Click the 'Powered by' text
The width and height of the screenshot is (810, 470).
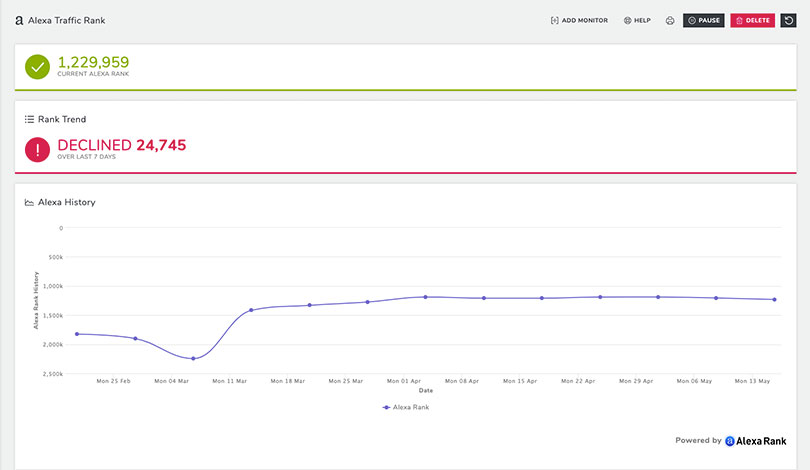698,441
